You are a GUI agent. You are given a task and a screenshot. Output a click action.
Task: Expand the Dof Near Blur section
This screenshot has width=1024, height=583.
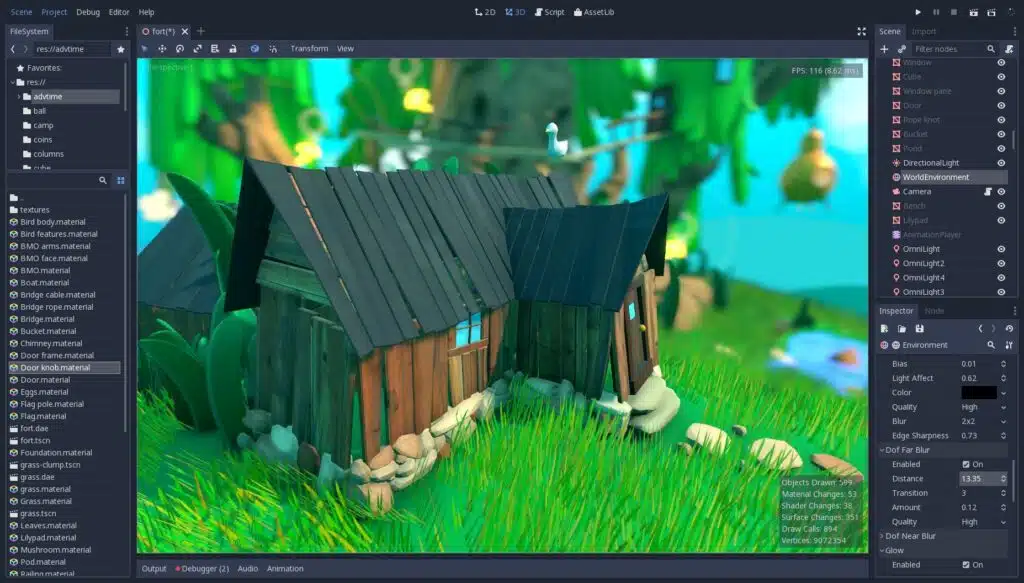pos(911,536)
